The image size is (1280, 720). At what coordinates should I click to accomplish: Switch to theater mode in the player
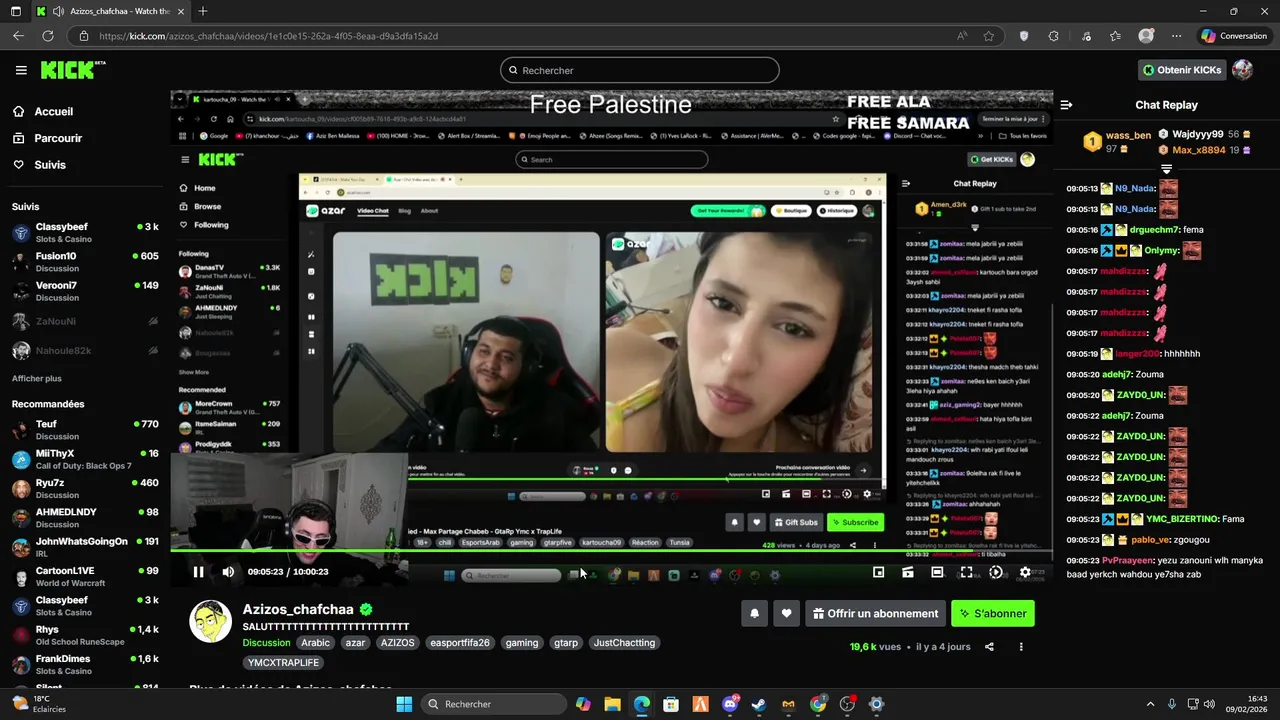click(937, 572)
